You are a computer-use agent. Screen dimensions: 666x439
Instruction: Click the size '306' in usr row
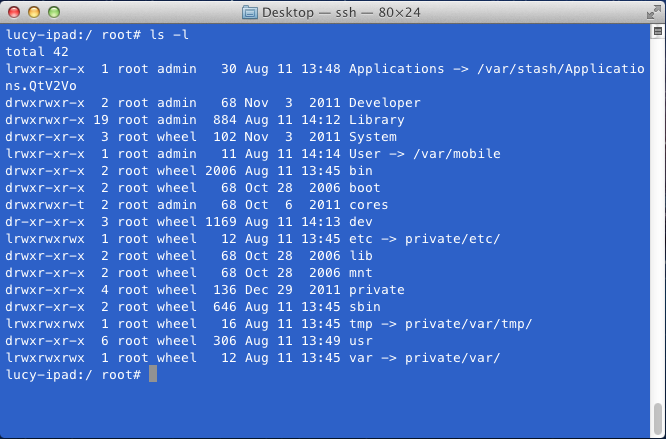coord(225,341)
